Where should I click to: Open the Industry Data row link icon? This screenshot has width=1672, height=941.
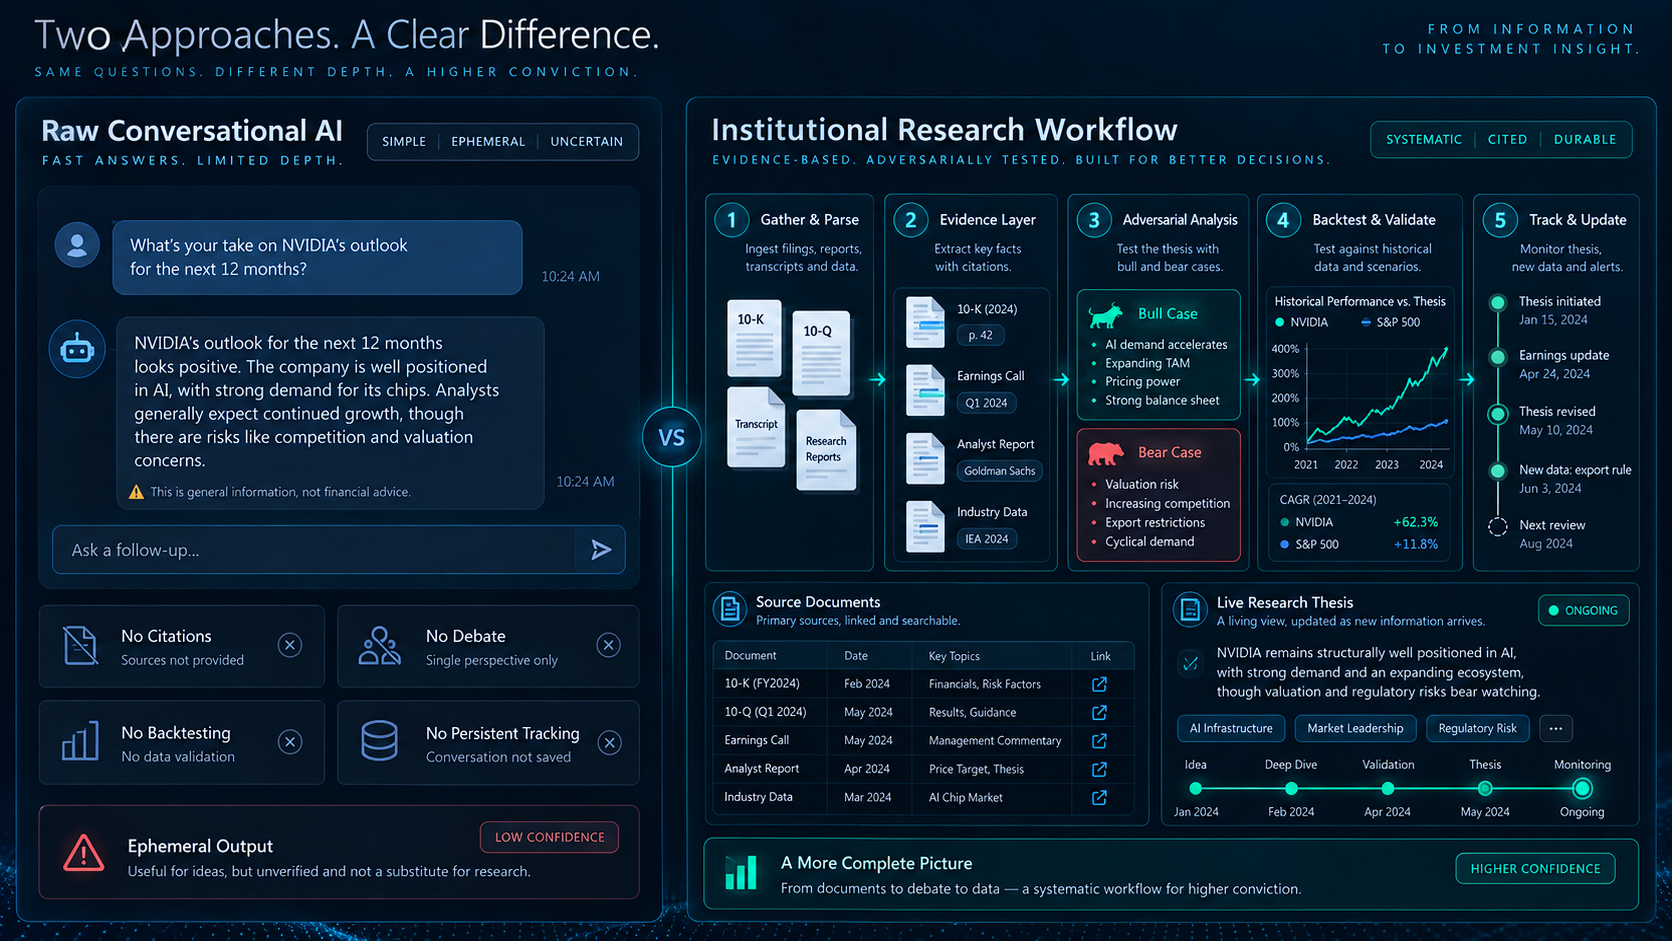click(x=1099, y=798)
